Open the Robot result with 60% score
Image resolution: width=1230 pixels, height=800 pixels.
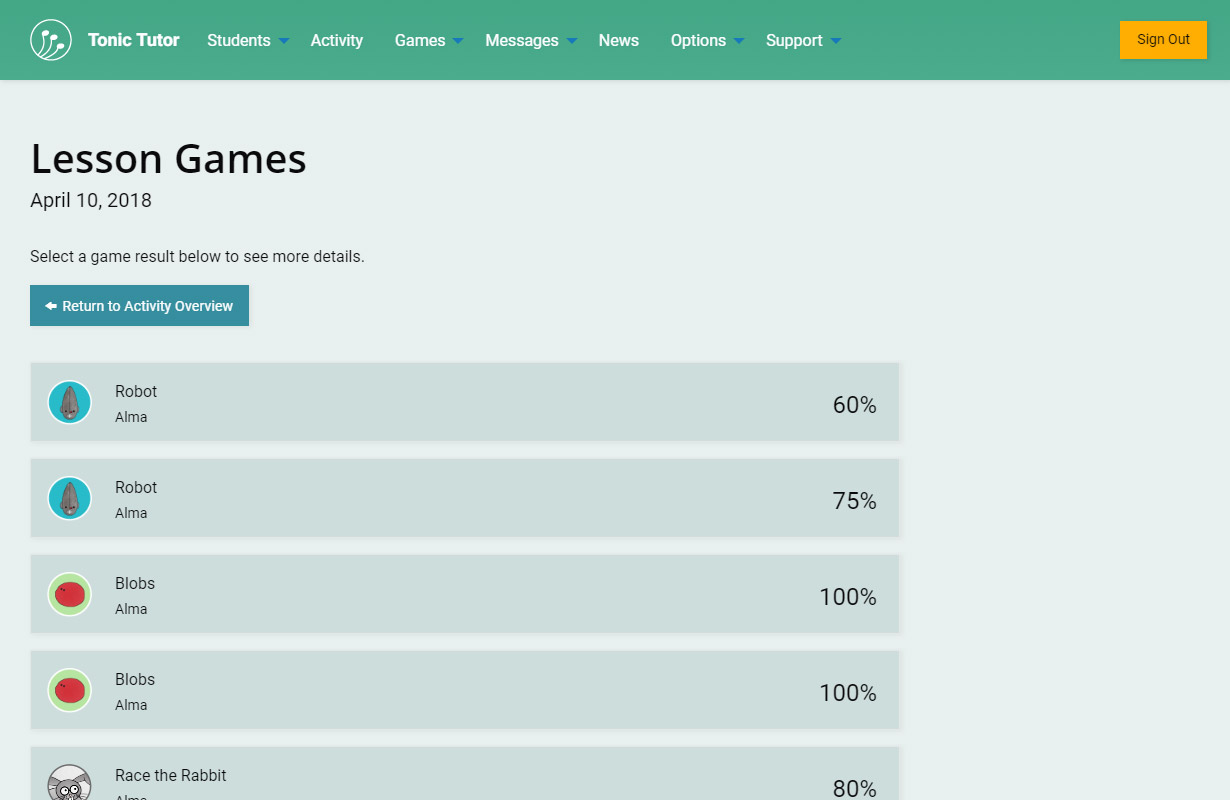point(465,402)
